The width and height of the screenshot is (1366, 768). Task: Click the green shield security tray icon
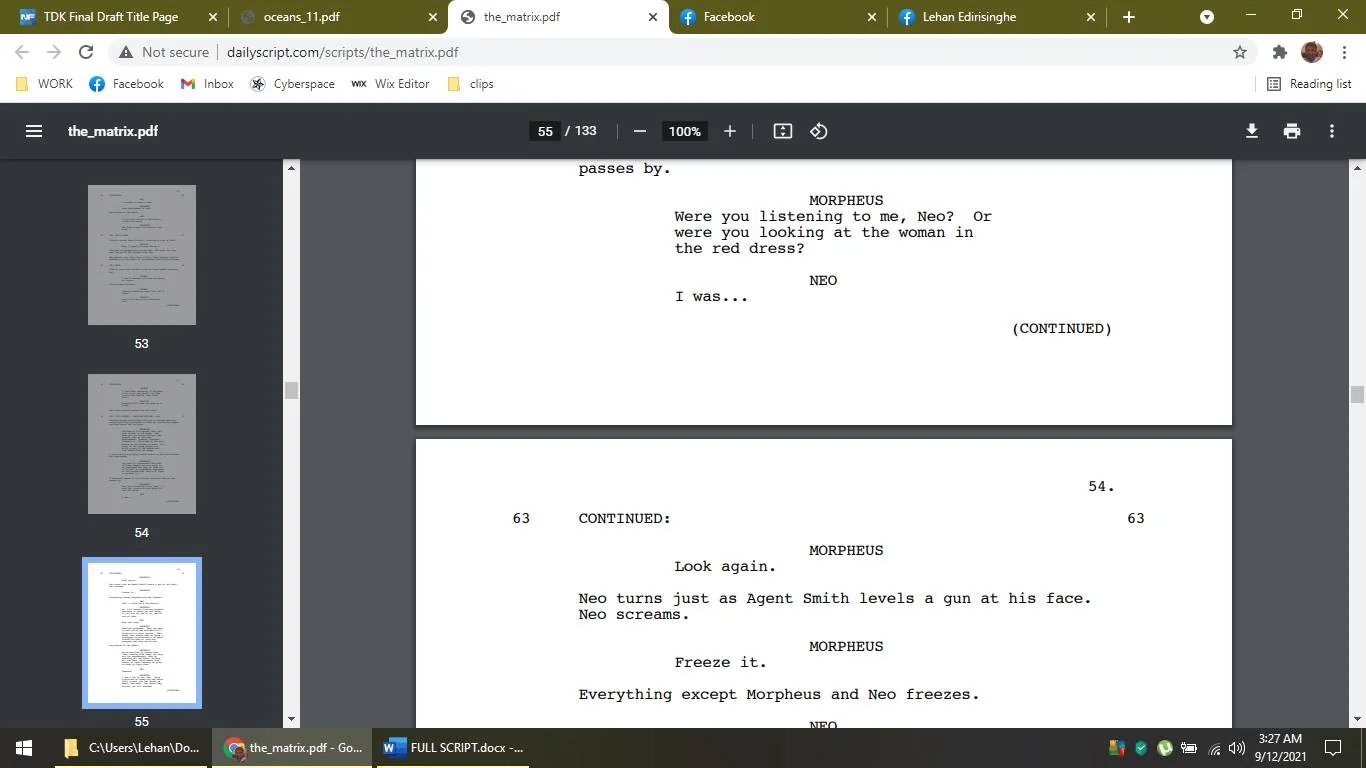coord(1141,748)
